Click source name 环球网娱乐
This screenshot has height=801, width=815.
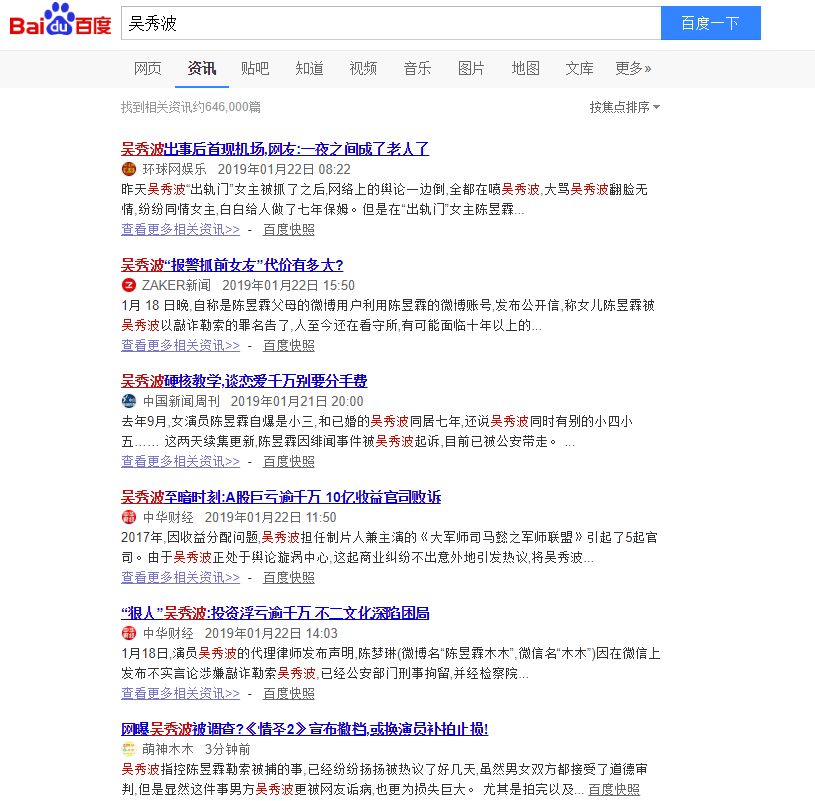tap(174, 169)
